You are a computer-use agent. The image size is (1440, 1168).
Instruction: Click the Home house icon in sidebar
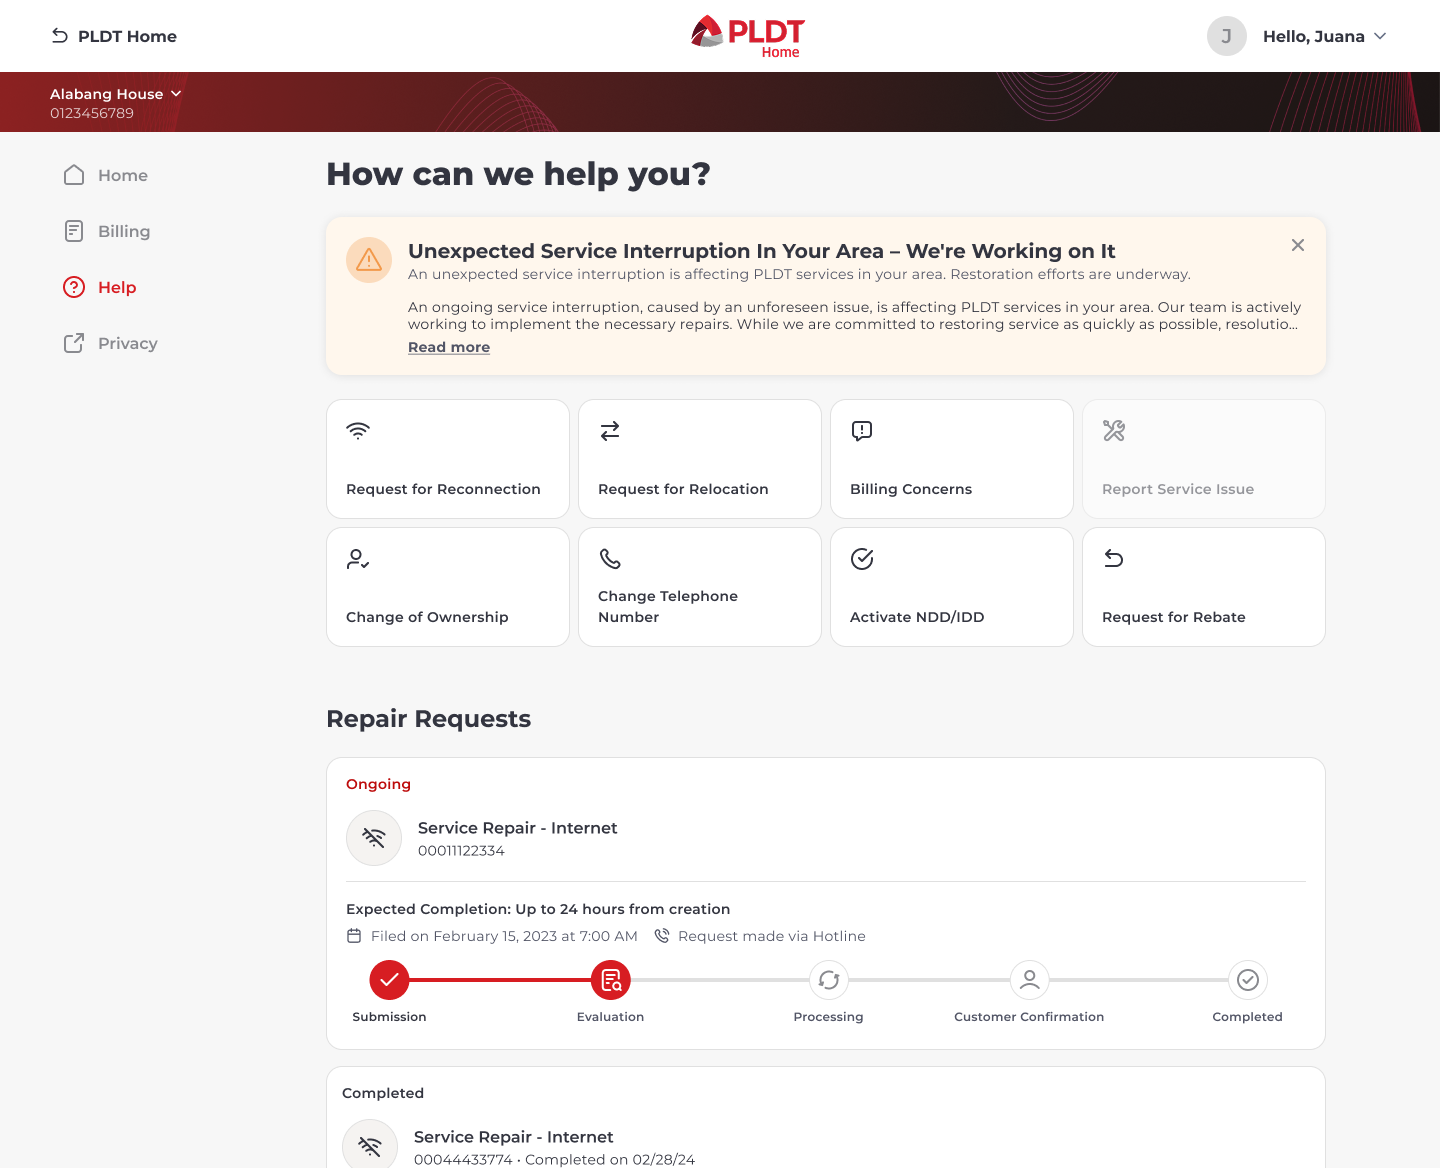coord(74,175)
